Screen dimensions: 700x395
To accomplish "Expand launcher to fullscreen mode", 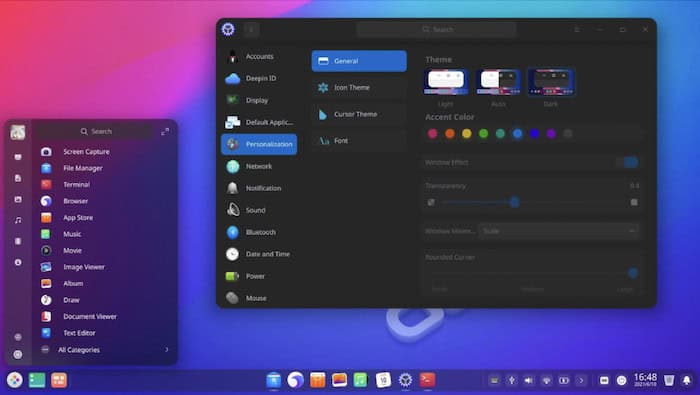I will (165, 132).
